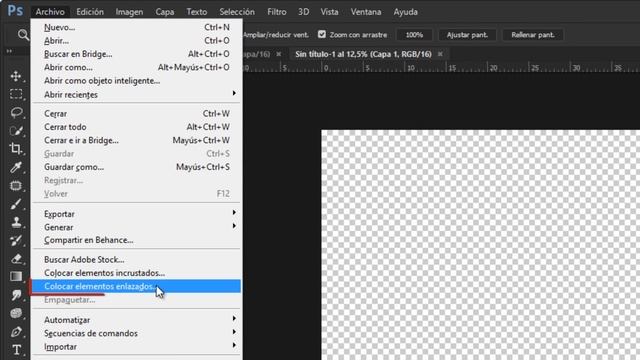Choose Guardar como... menu entry
The image size is (640, 360).
tap(136, 167)
